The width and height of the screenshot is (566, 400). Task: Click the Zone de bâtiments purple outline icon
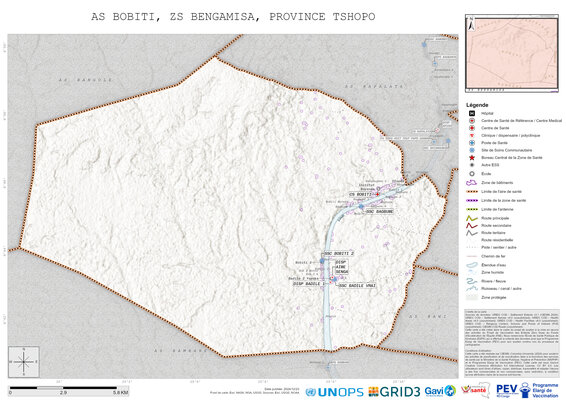point(471,183)
